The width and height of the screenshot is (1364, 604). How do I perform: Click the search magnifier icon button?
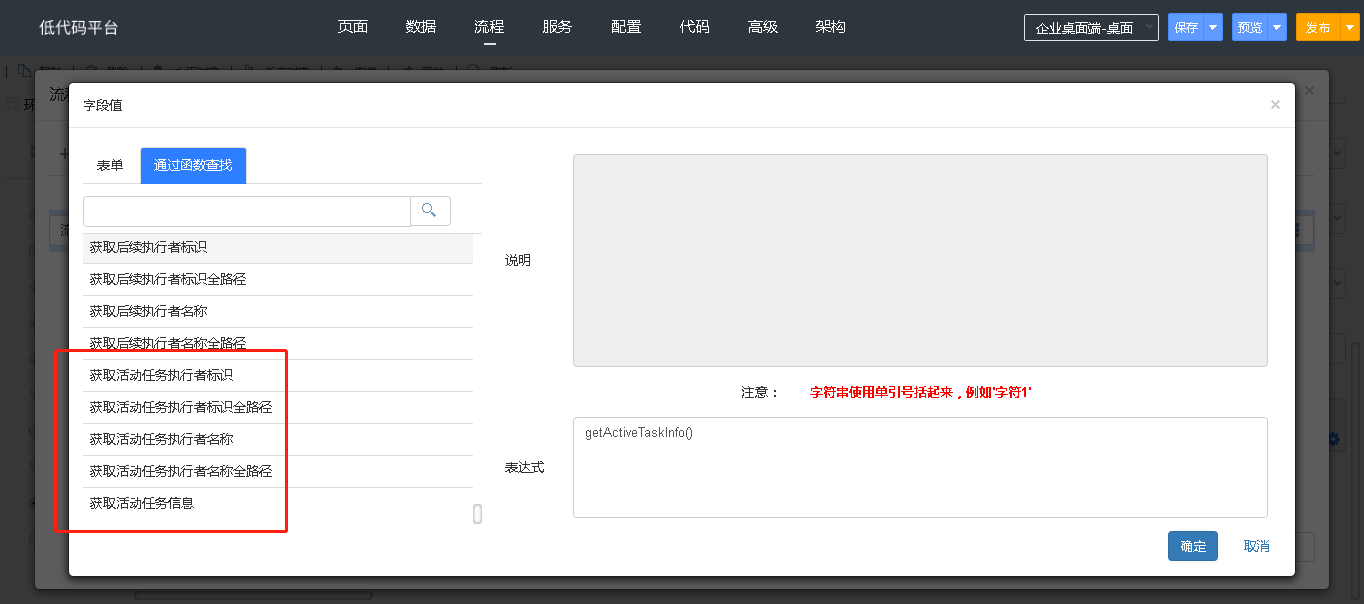[x=430, y=211]
